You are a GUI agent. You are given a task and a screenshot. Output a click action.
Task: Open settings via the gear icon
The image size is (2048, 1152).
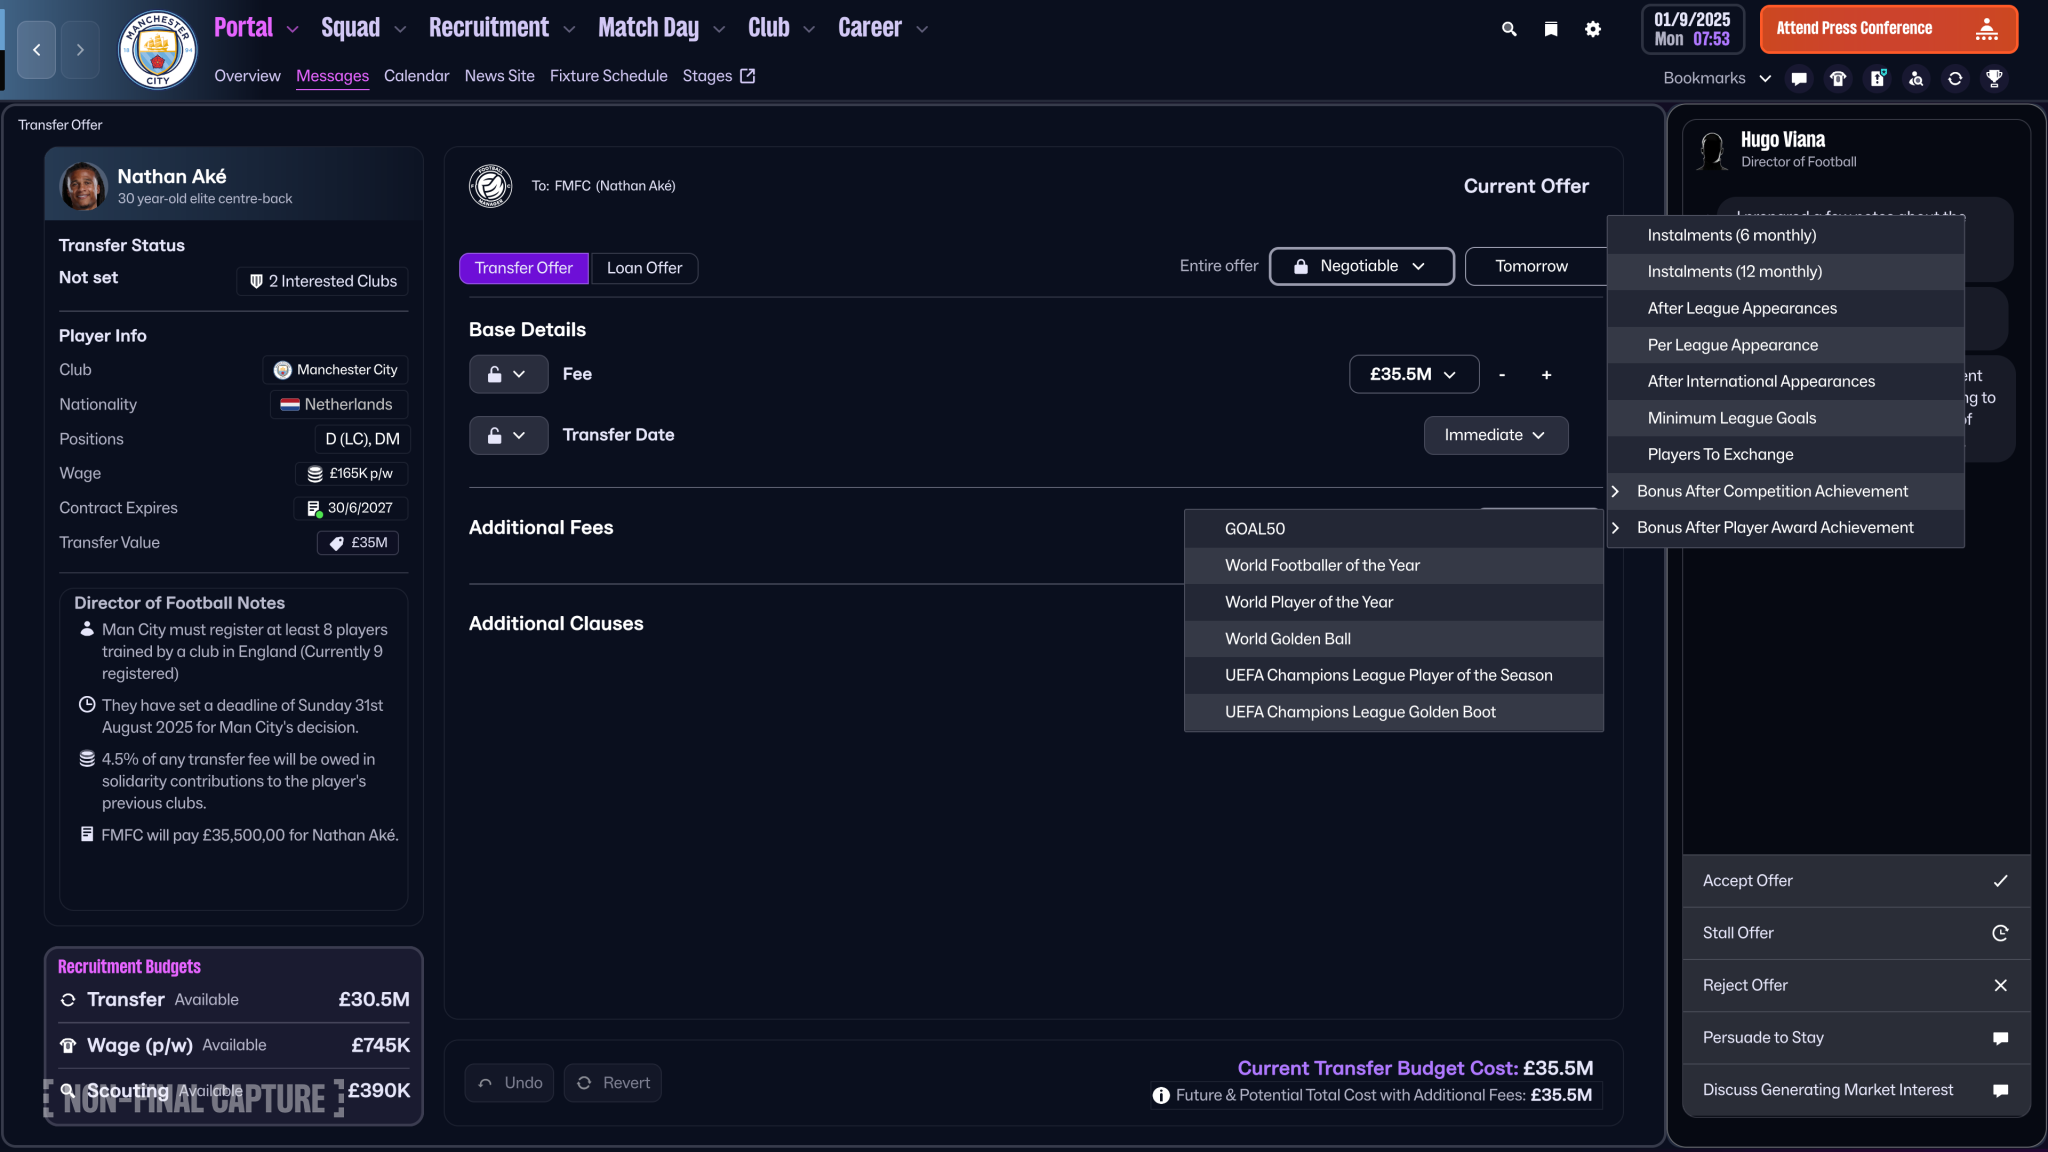1592,29
